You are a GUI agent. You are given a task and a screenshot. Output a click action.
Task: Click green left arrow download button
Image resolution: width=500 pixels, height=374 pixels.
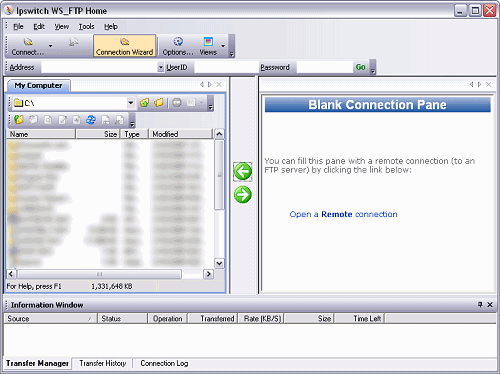(243, 172)
